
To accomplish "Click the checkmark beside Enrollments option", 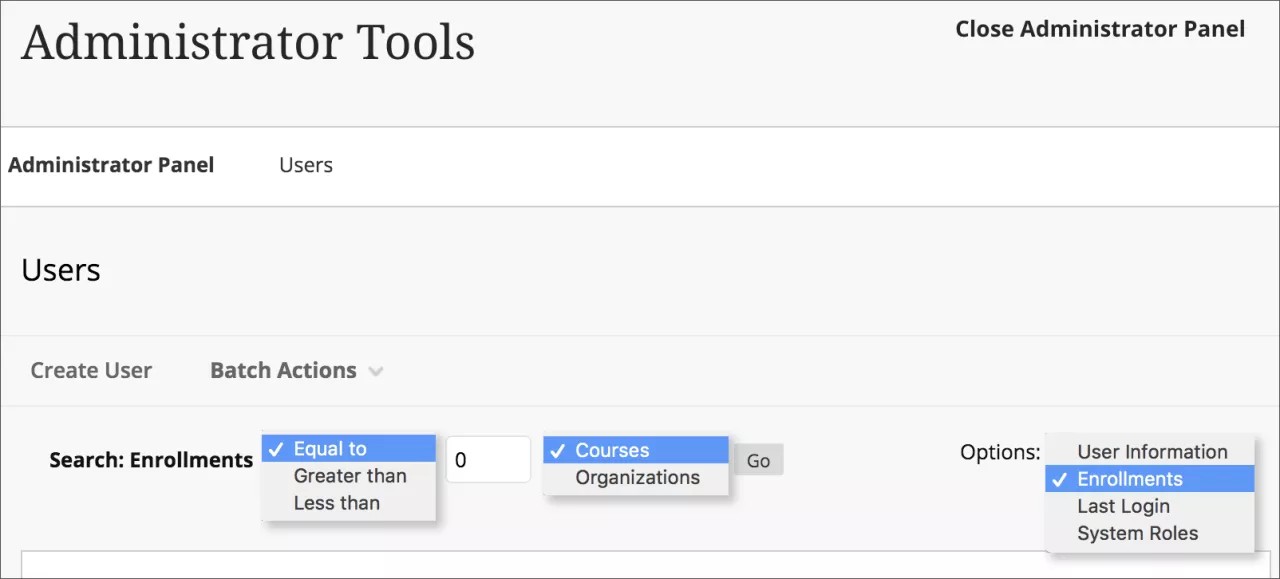I will click(x=1058, y=479).
